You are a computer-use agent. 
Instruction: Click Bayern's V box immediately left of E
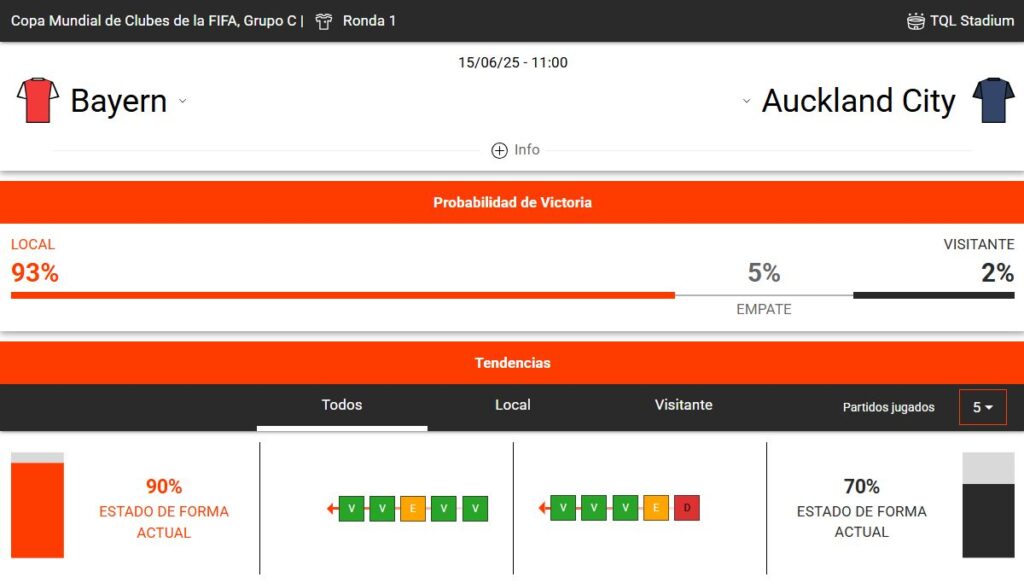click(x=382, y=508)
